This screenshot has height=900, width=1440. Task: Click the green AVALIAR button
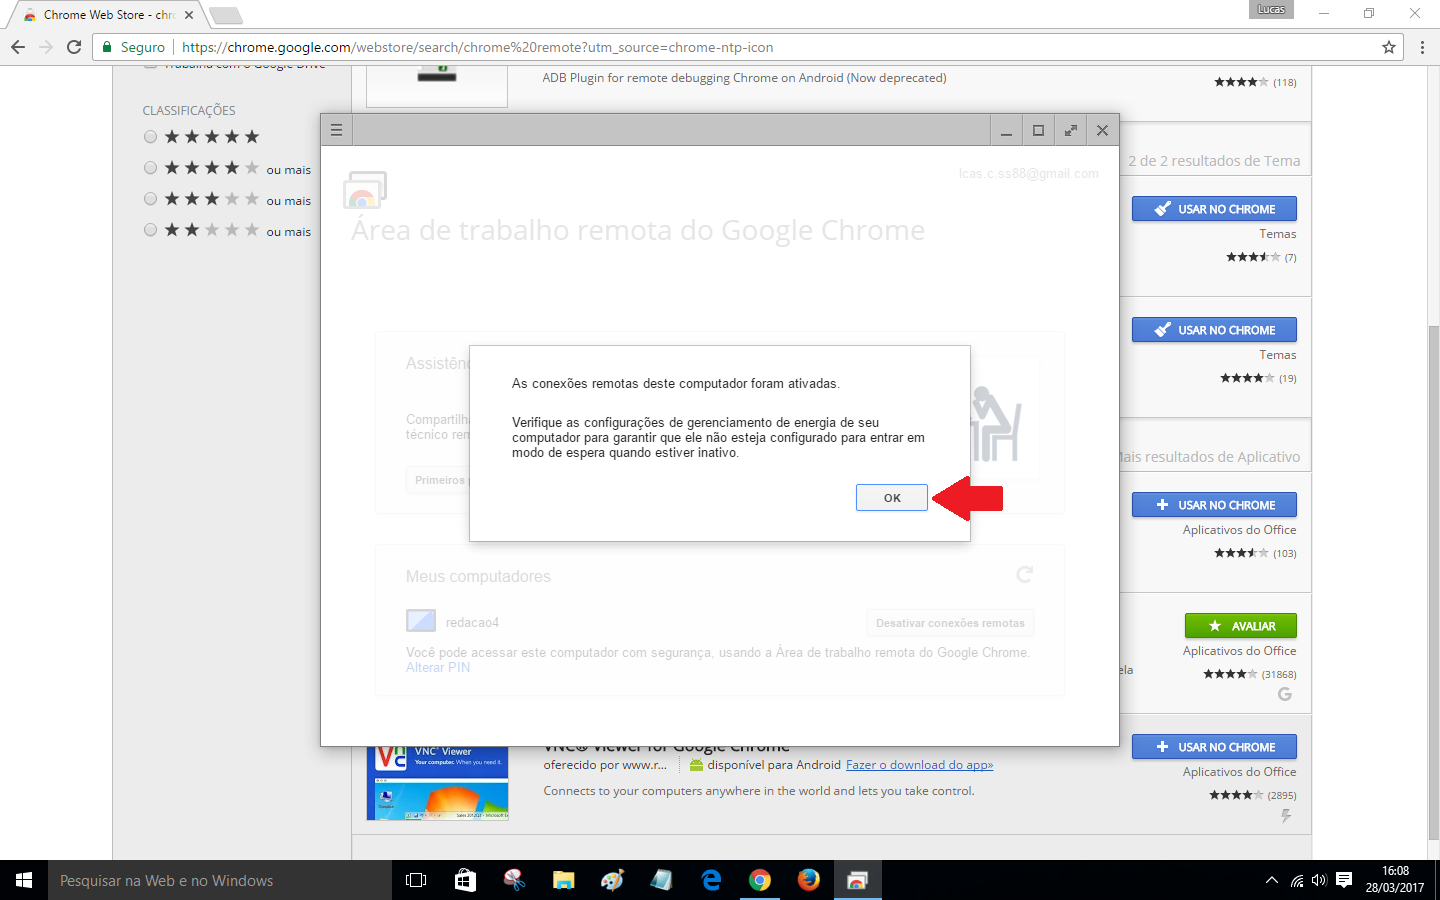pyautogui.click(x=1240, y=626)
